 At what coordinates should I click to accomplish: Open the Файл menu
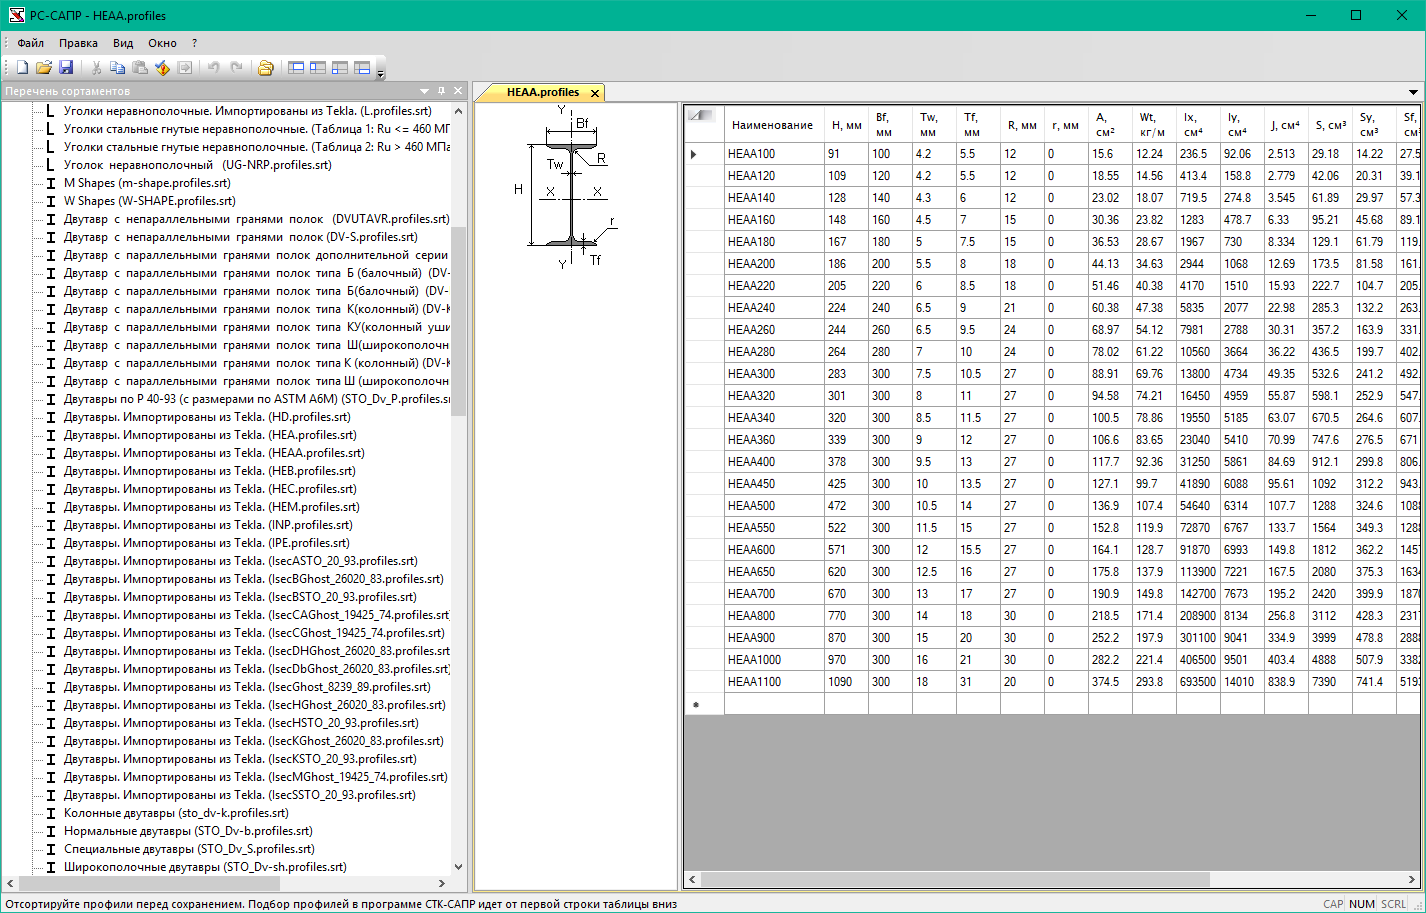30,43
